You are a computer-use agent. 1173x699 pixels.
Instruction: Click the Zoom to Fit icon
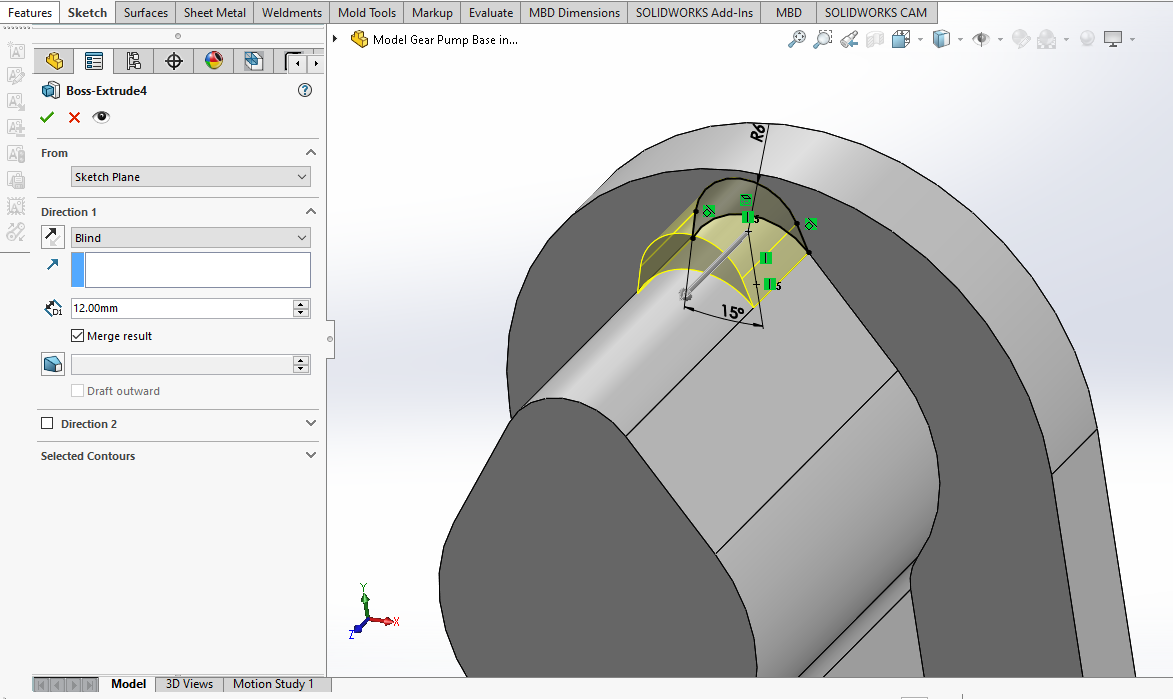(x=797, y=39)
